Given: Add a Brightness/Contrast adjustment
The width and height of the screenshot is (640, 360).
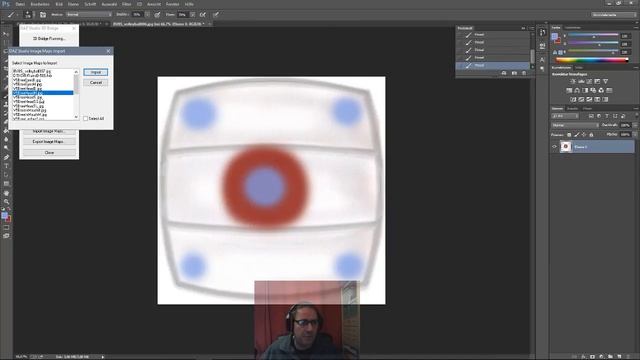Looking at the screenshot, I should coord(573,82).
